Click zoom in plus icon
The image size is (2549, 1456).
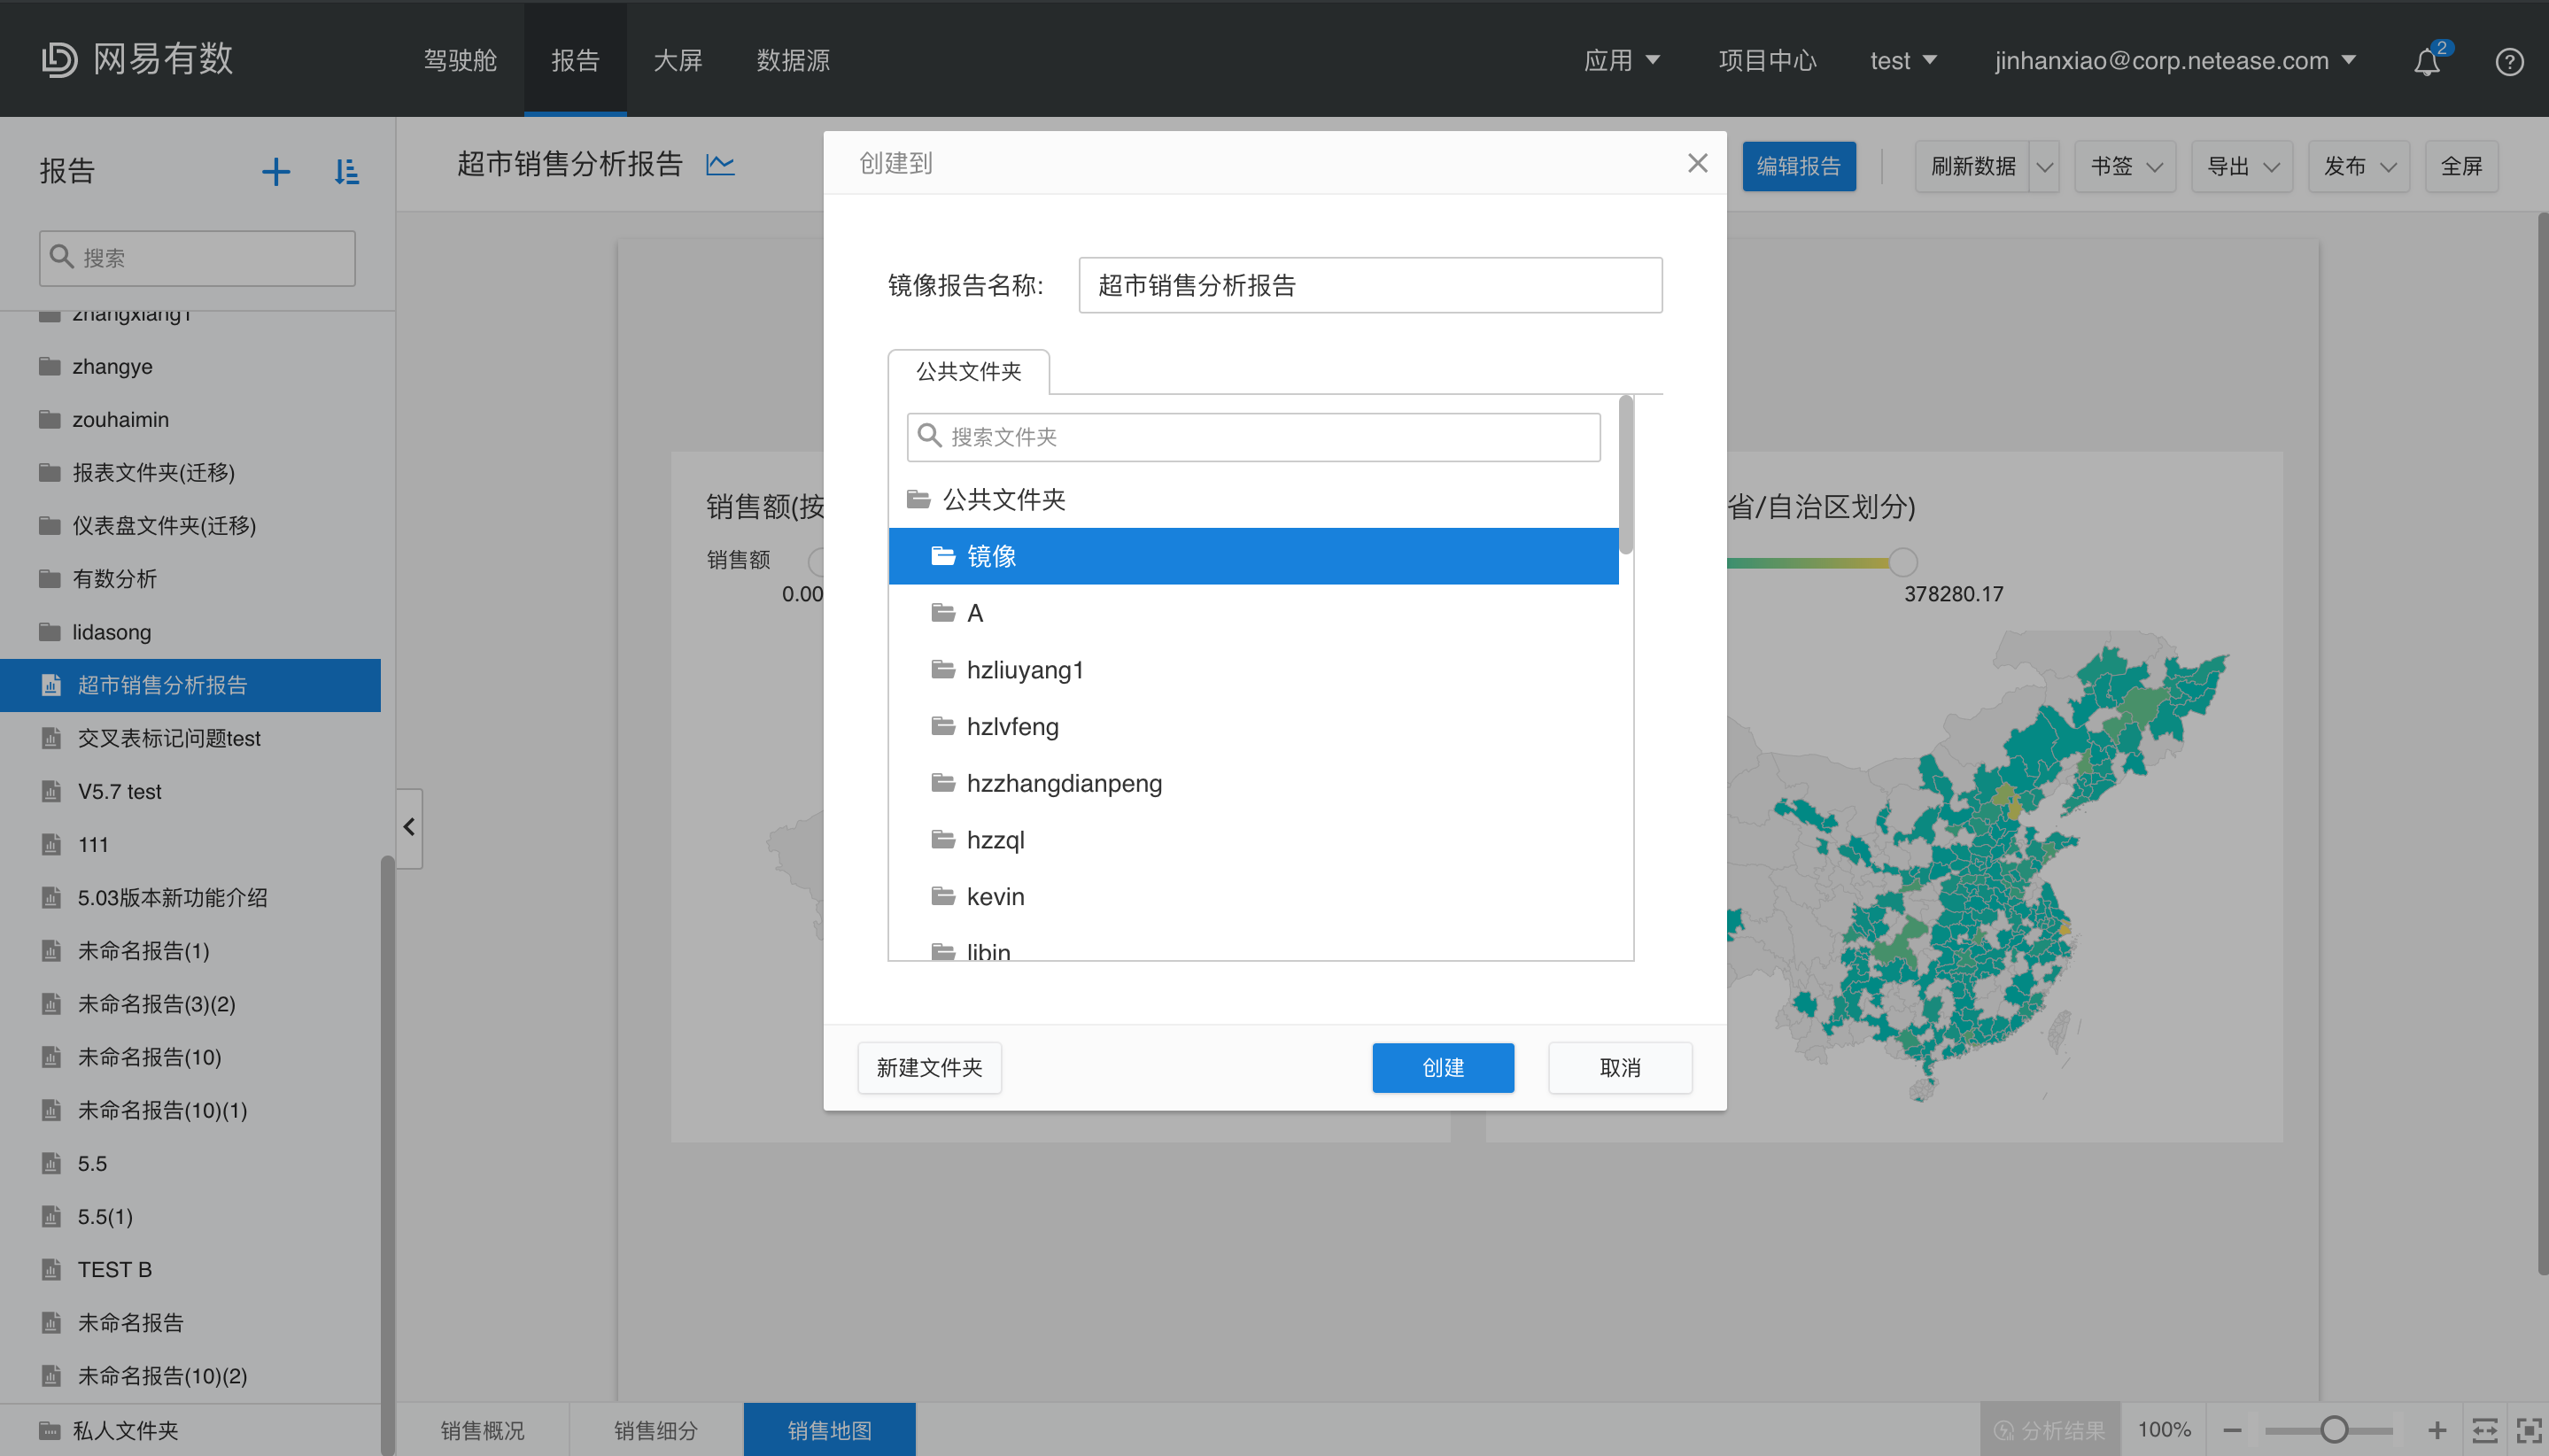click(2437, 1430)
